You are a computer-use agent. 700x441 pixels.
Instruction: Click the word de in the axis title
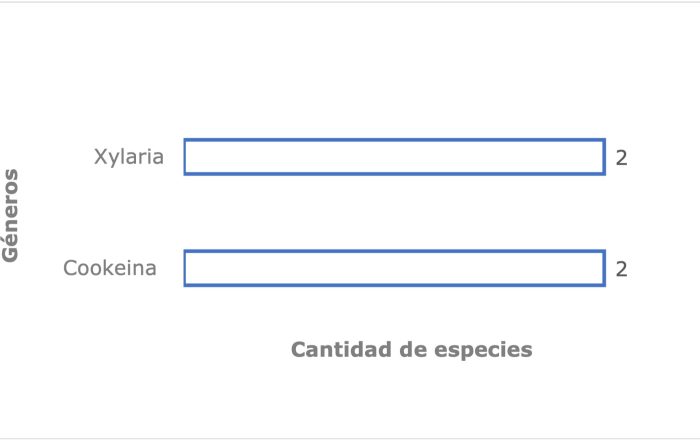point(413,349)
